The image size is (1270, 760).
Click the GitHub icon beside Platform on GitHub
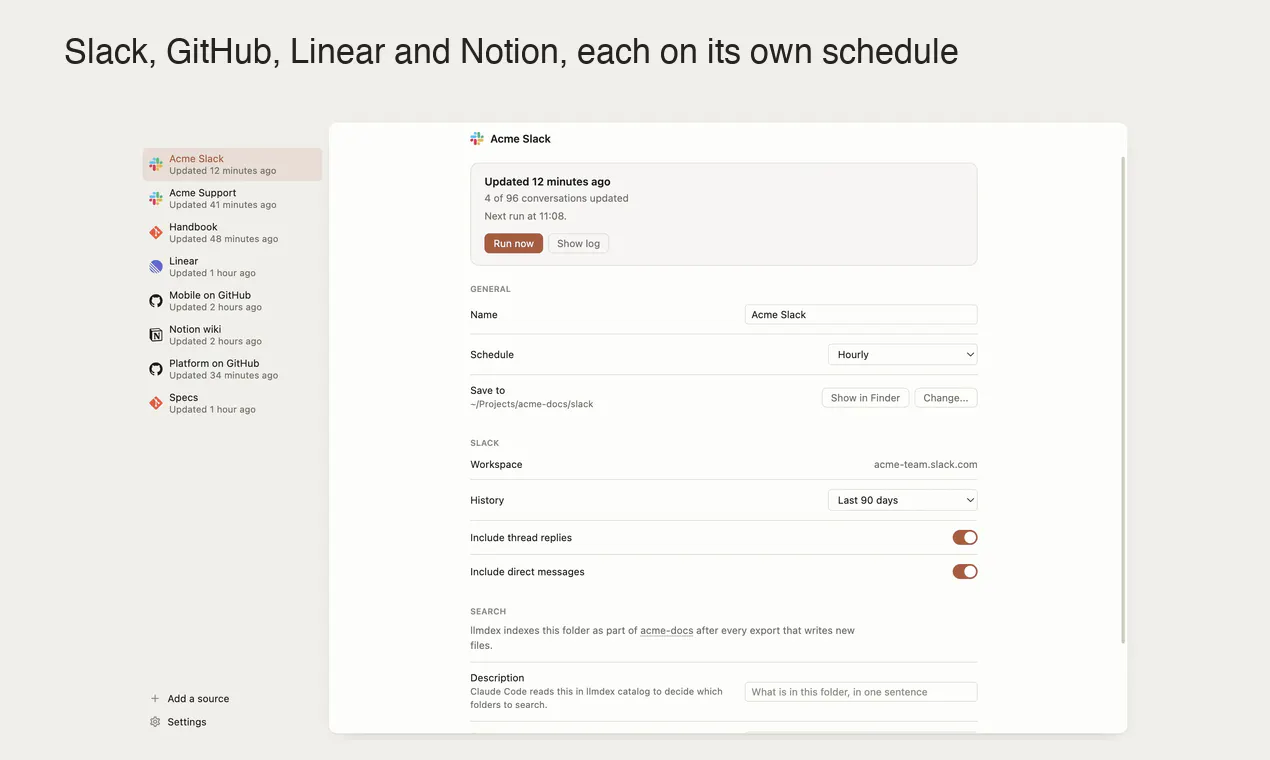[156, 368]
